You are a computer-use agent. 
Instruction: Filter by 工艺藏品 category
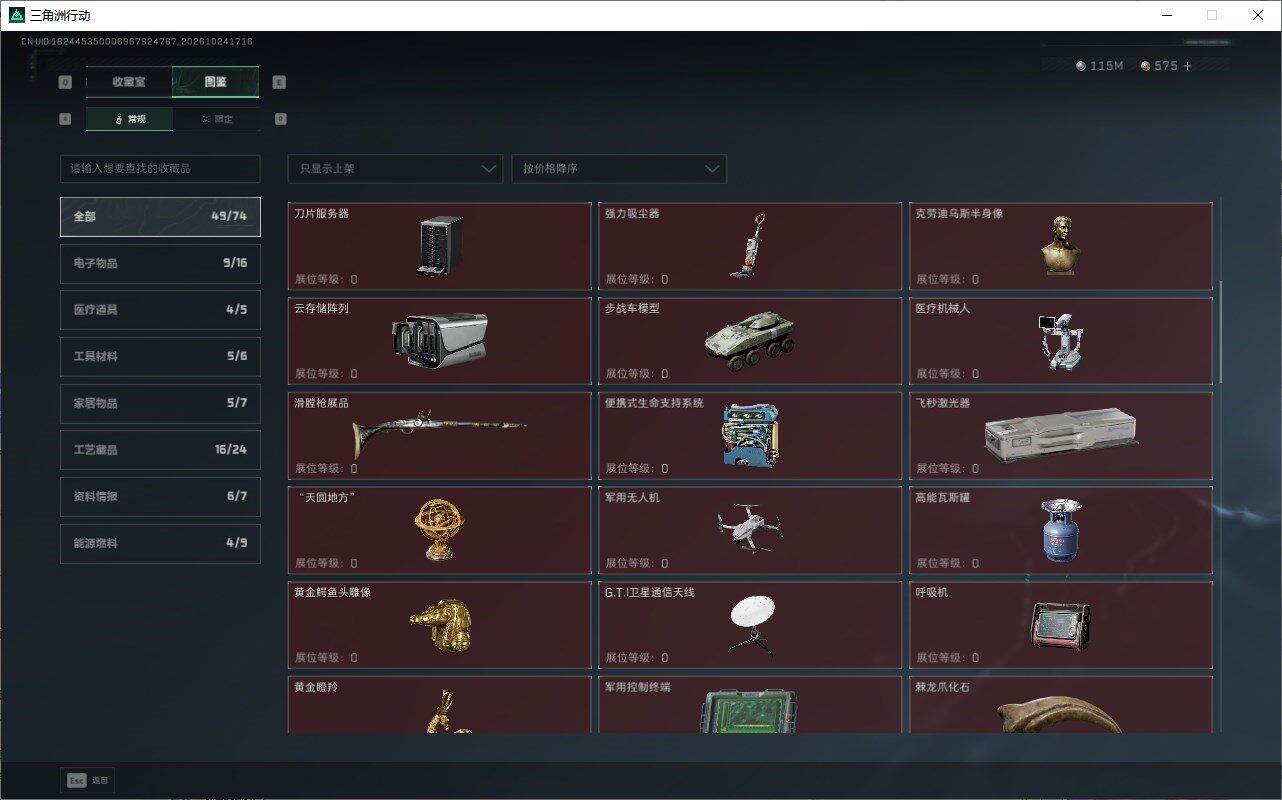[x=160, y=450]
